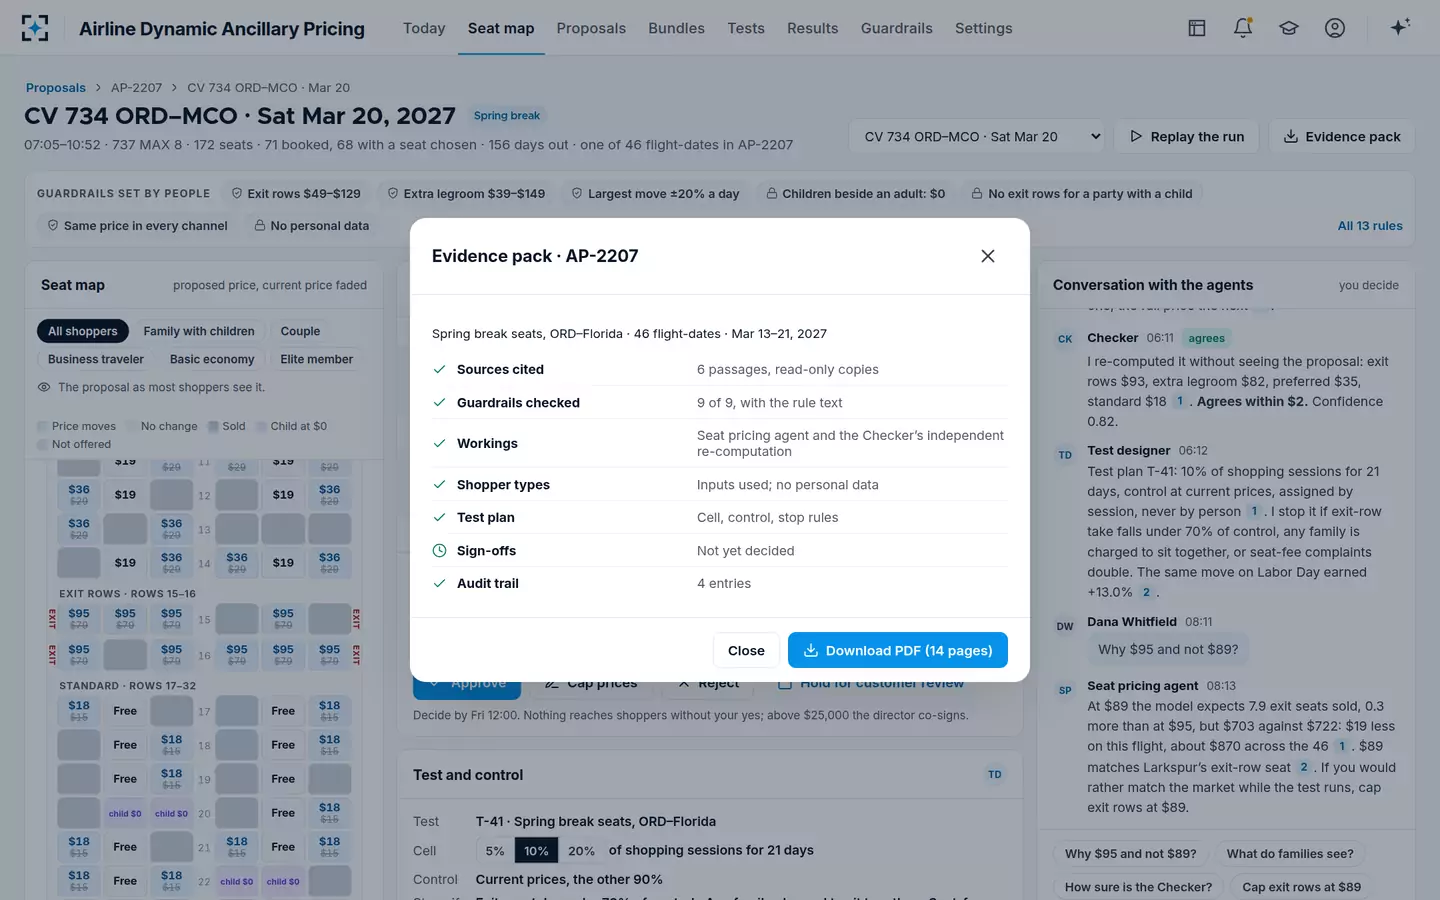
Task: Pick the "Cap exit rows at $89" suggestion
Action: tap(1302, 887)
